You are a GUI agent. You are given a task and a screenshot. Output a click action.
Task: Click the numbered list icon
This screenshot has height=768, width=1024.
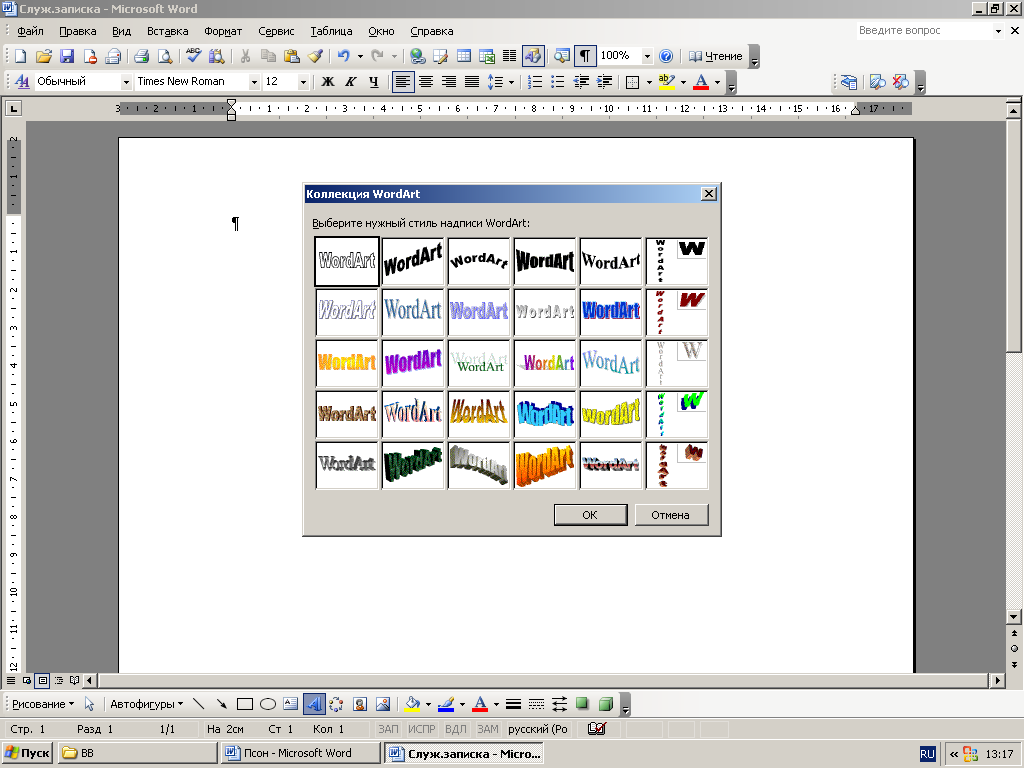(x=534, y=82)
